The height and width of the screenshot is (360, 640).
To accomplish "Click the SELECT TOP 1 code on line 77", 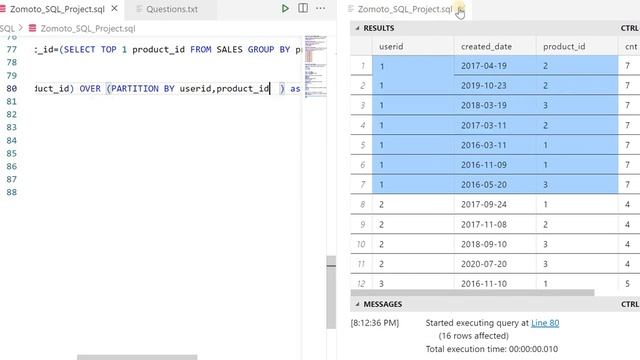I will 96,49.
